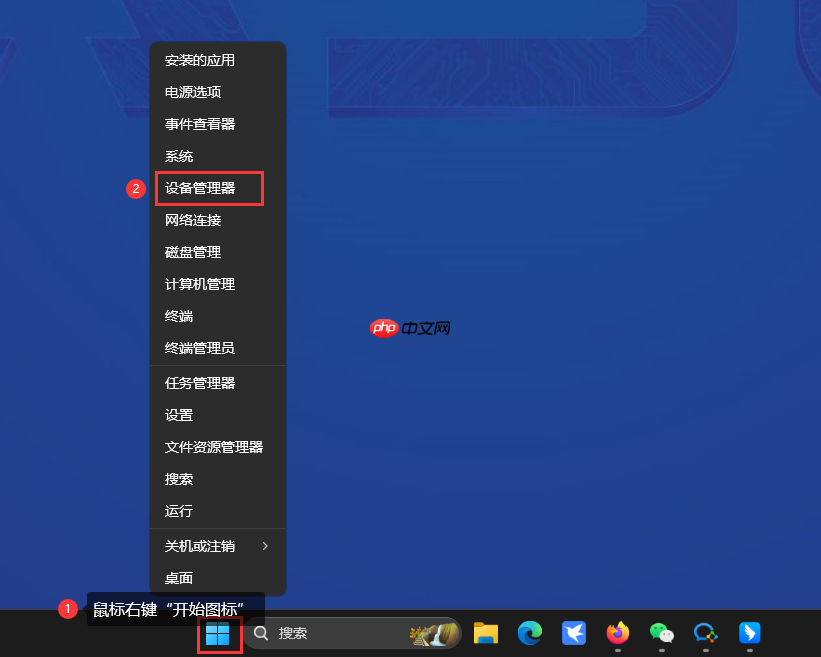Launch the blue bird app at taskbar's right end
Viewport: 821px width, 657px height.
coord(750,634)
